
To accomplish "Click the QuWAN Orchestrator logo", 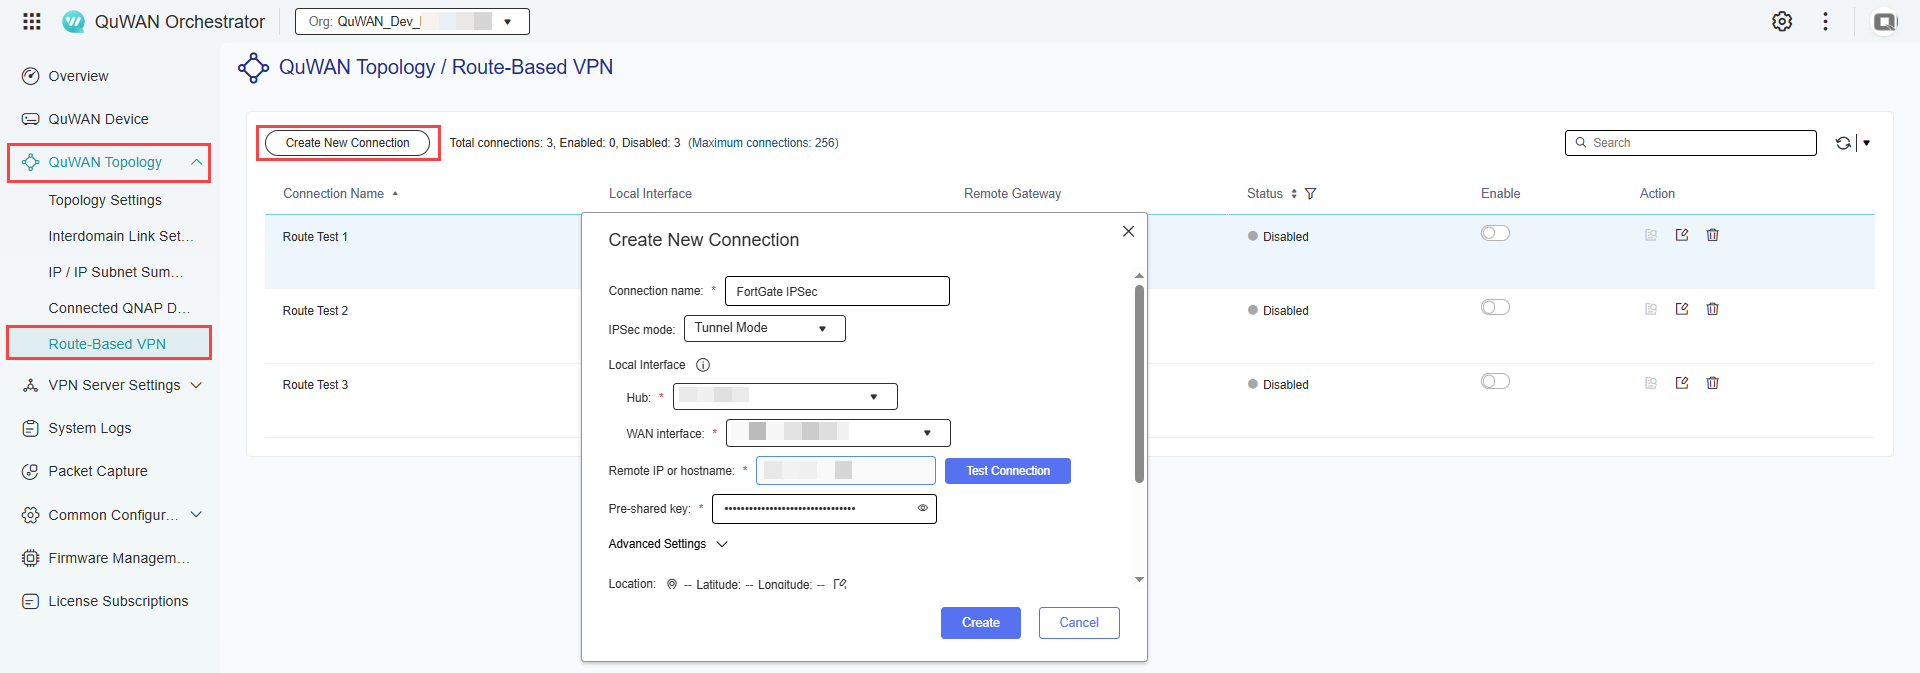I will 74,21.
